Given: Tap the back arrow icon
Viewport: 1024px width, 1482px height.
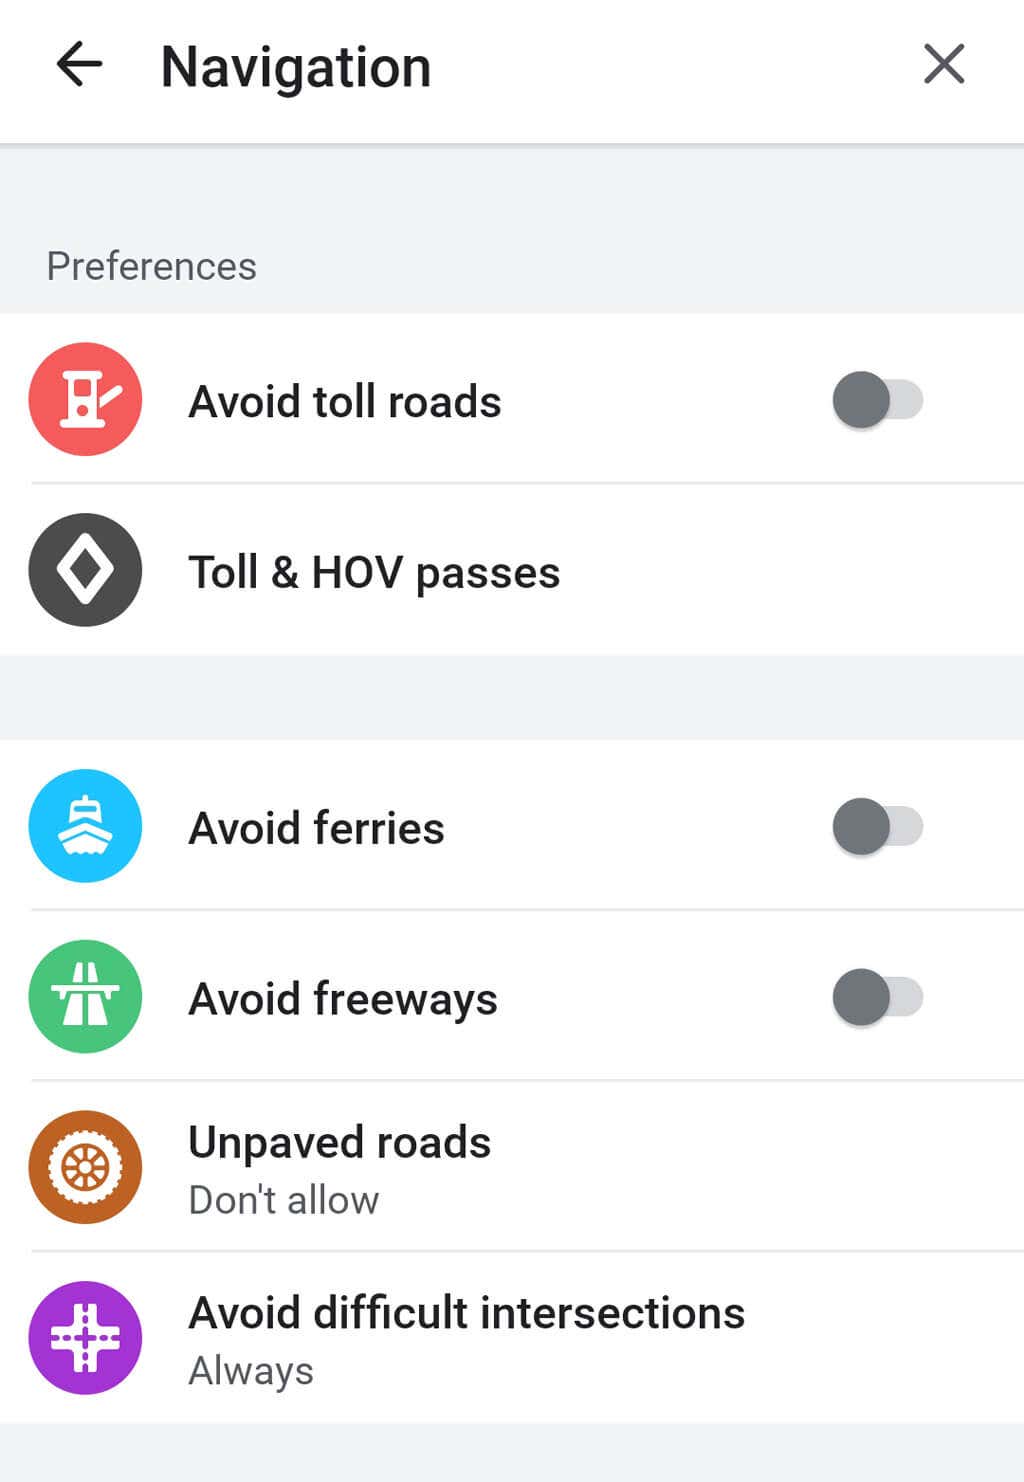Looking at the screenshot, I should coord(79,66).
